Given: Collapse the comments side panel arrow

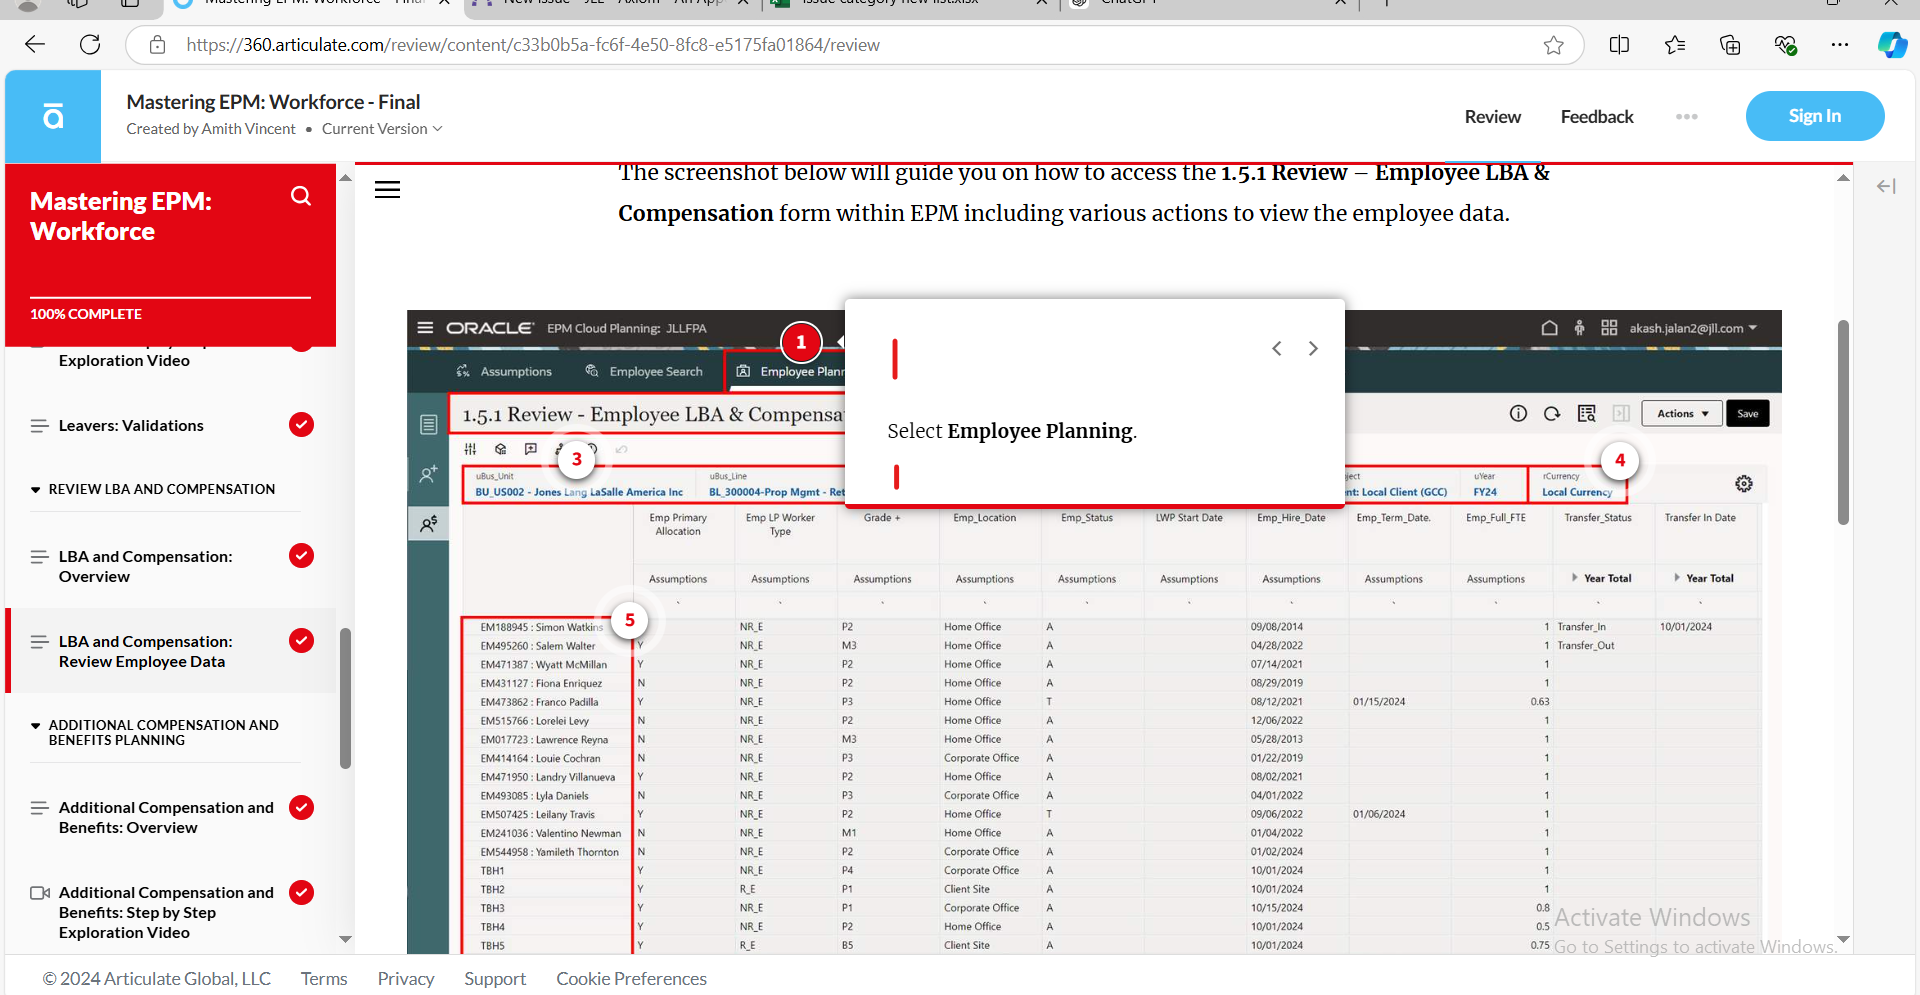Looking at the screenshot, I should 1886,186.
